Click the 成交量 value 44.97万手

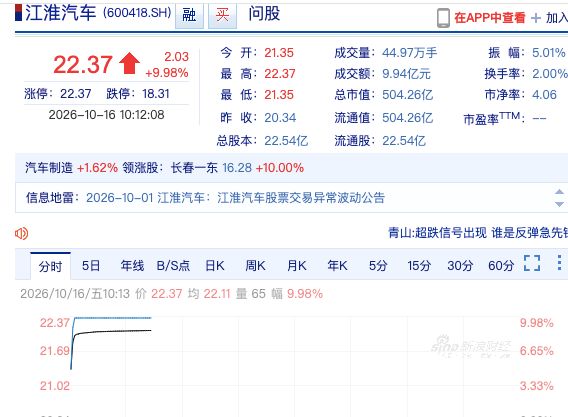tap(410, 53)
